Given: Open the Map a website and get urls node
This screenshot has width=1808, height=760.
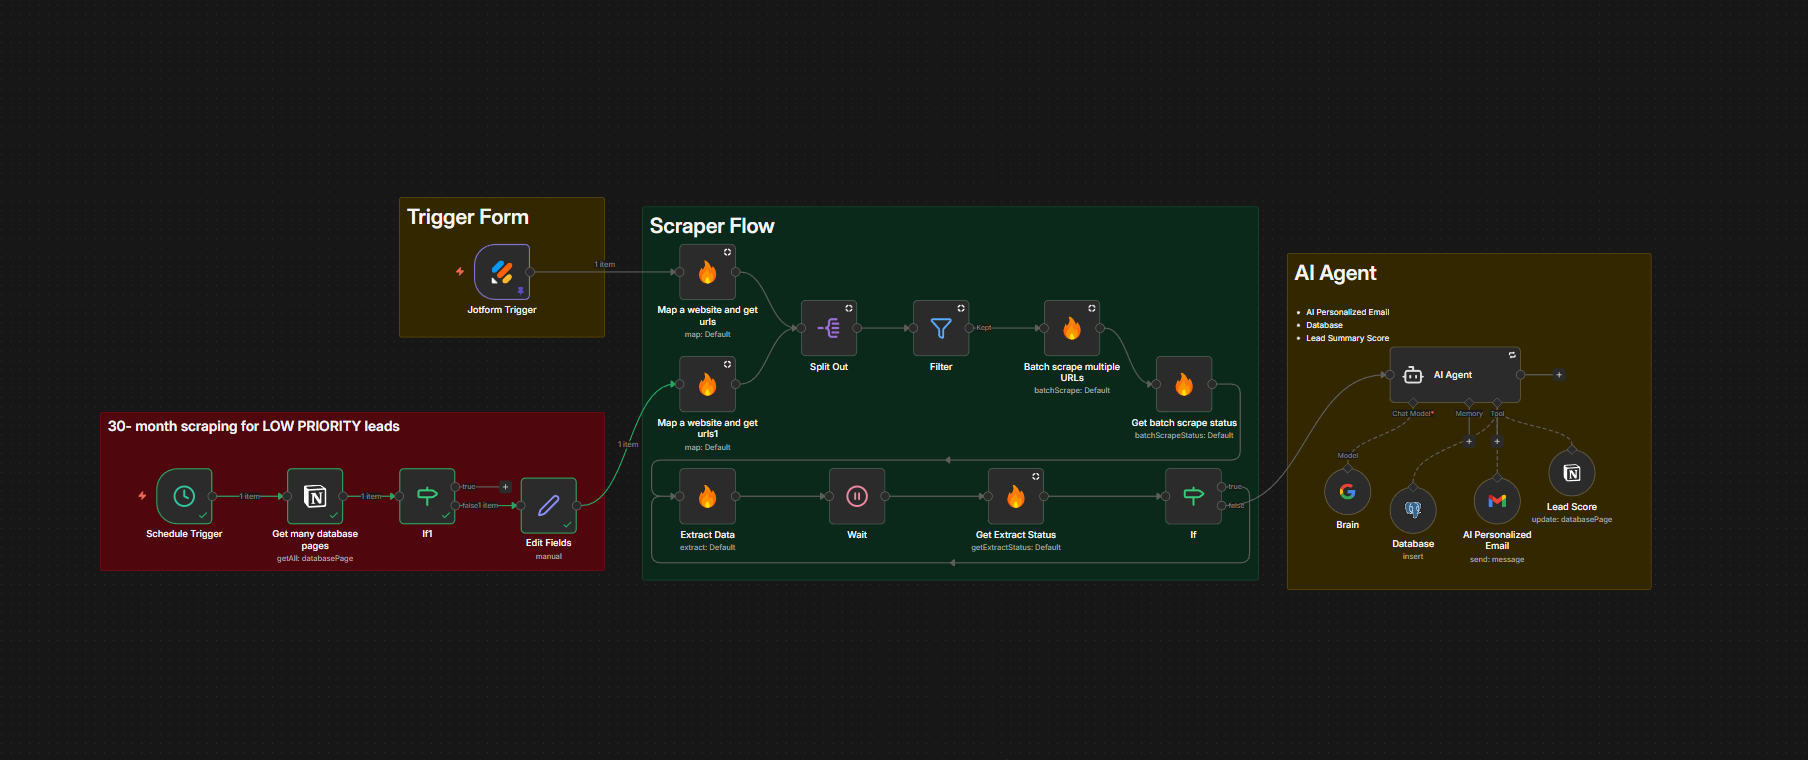Looking at the screenshot, I should tap(707, 272).
